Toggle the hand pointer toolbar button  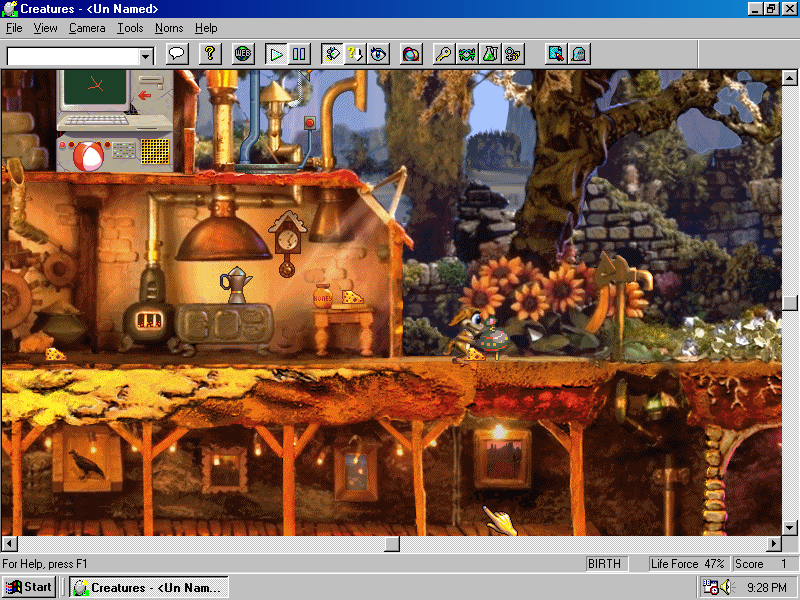pos(332,54)
